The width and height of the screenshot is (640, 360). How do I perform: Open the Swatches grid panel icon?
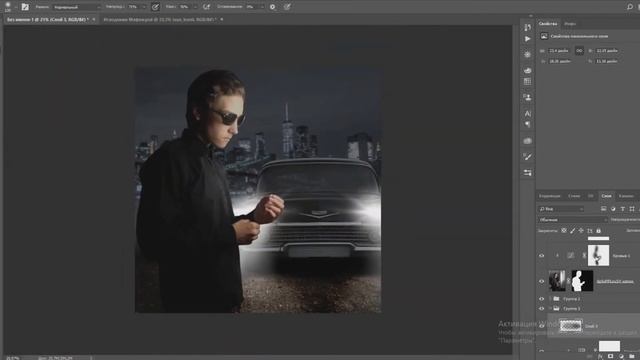527,82
